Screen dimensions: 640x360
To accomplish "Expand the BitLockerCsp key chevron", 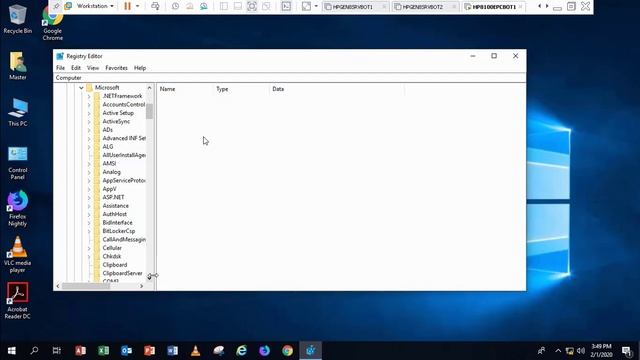I will 89,231.
